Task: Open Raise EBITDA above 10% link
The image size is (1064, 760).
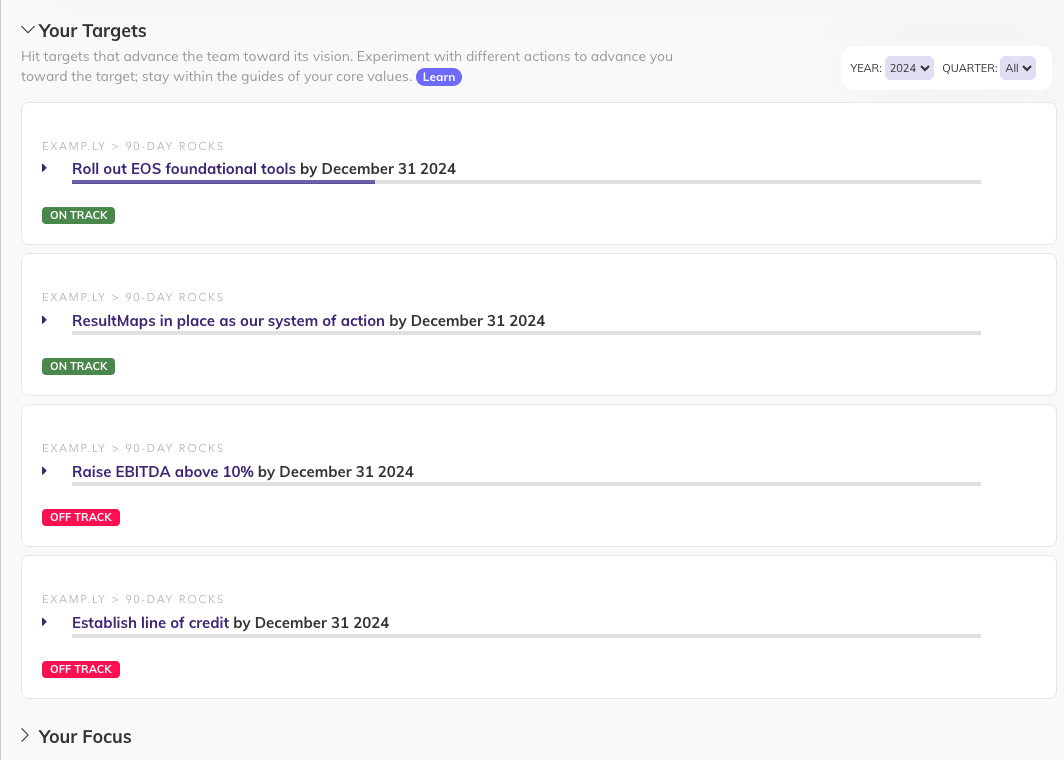Action: (163, 472)
